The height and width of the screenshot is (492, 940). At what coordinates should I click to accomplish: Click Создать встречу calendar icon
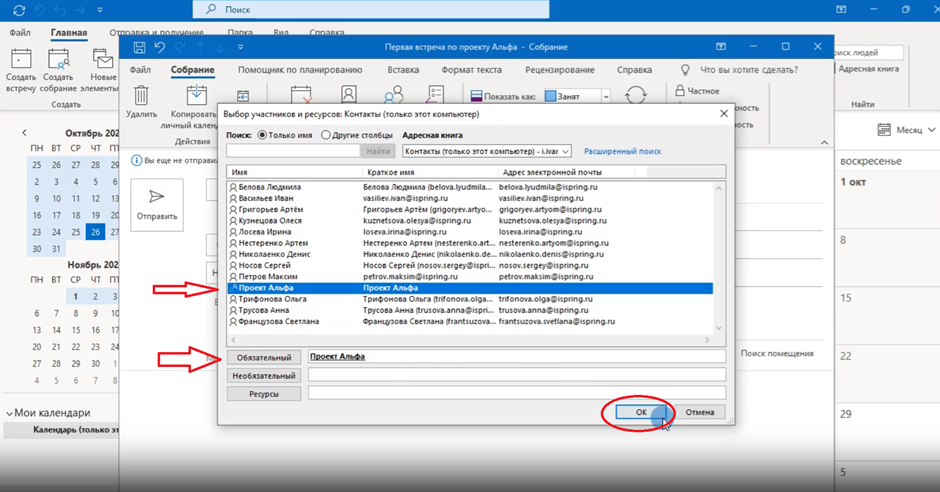click(21, 61)
